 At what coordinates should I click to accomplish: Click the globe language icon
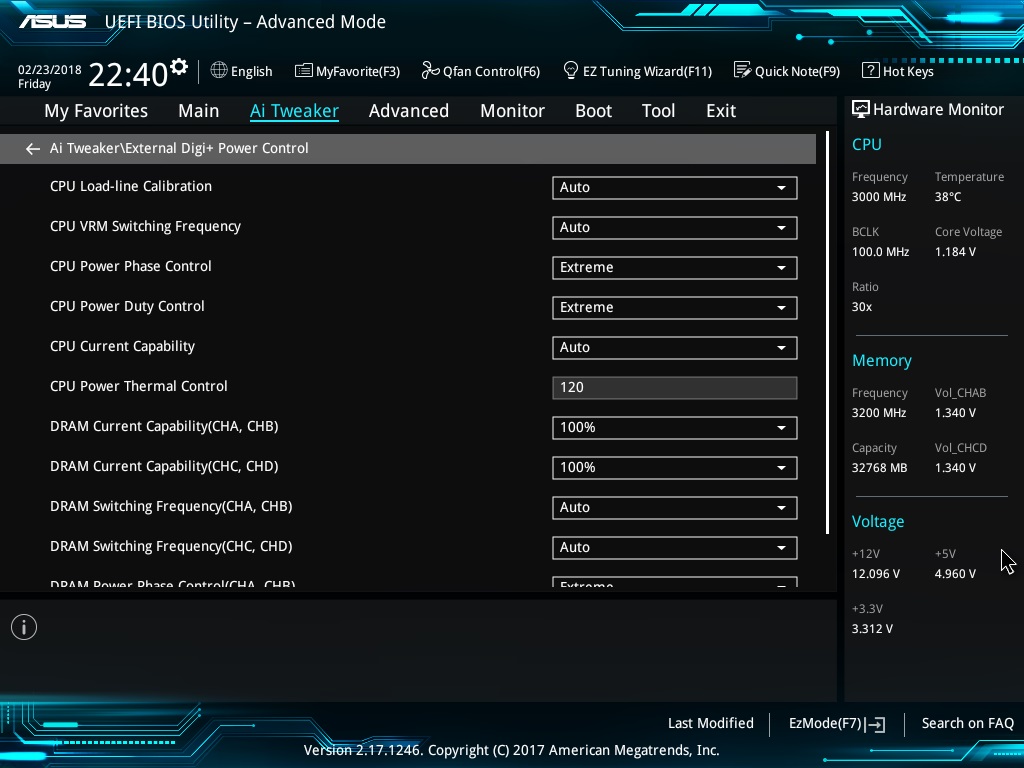(219, 71)
